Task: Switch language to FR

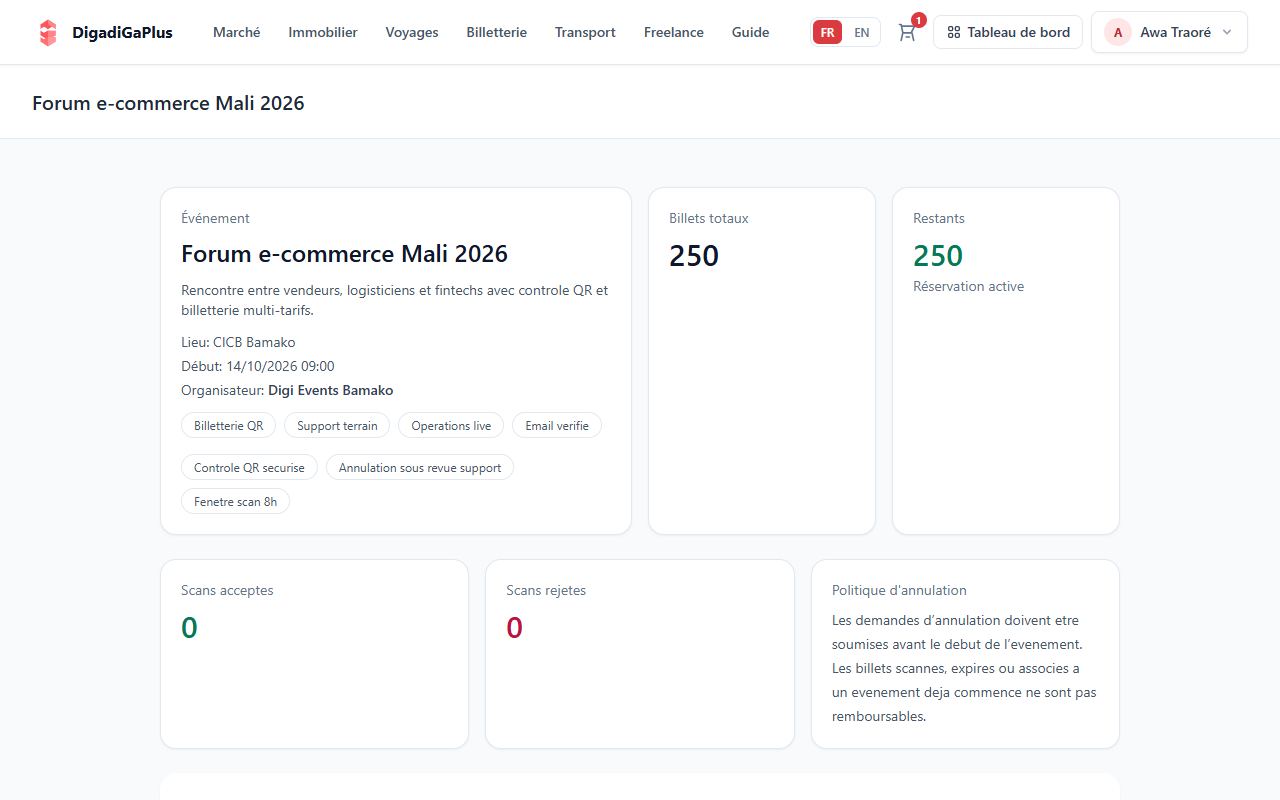Action: click(827, 32)
